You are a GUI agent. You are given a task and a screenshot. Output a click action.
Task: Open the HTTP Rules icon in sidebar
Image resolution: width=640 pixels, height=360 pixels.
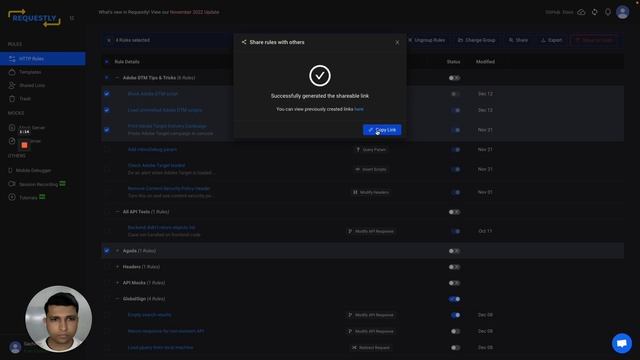coord(12,59)
